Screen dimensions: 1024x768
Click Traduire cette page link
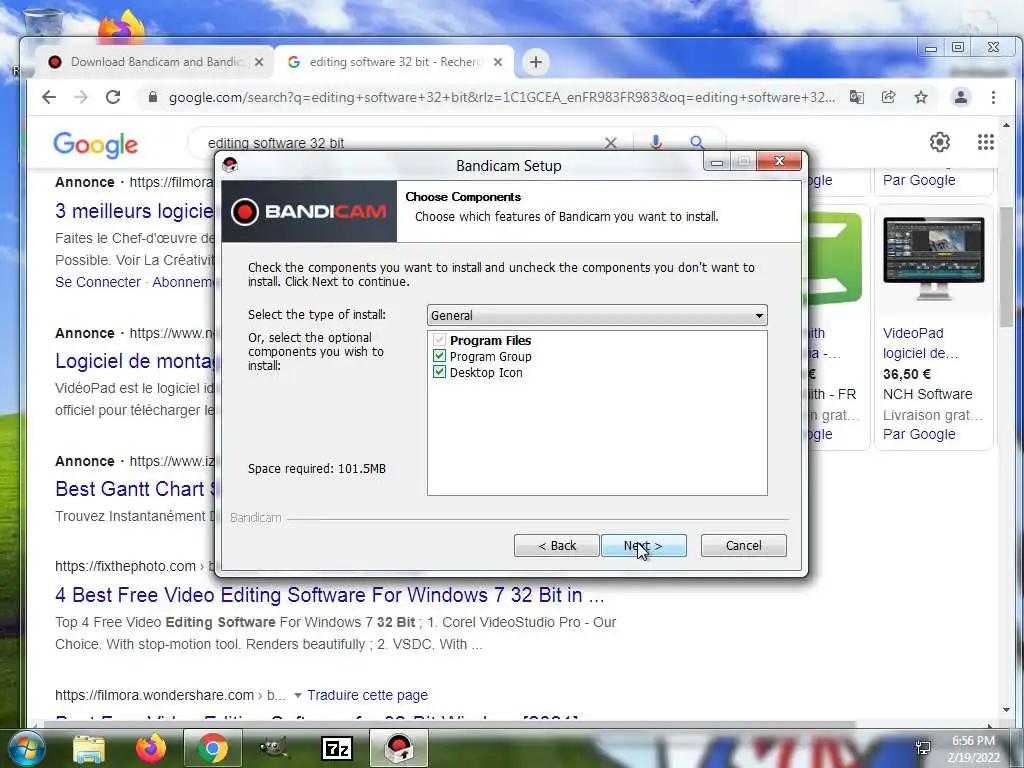coord(367,695)
